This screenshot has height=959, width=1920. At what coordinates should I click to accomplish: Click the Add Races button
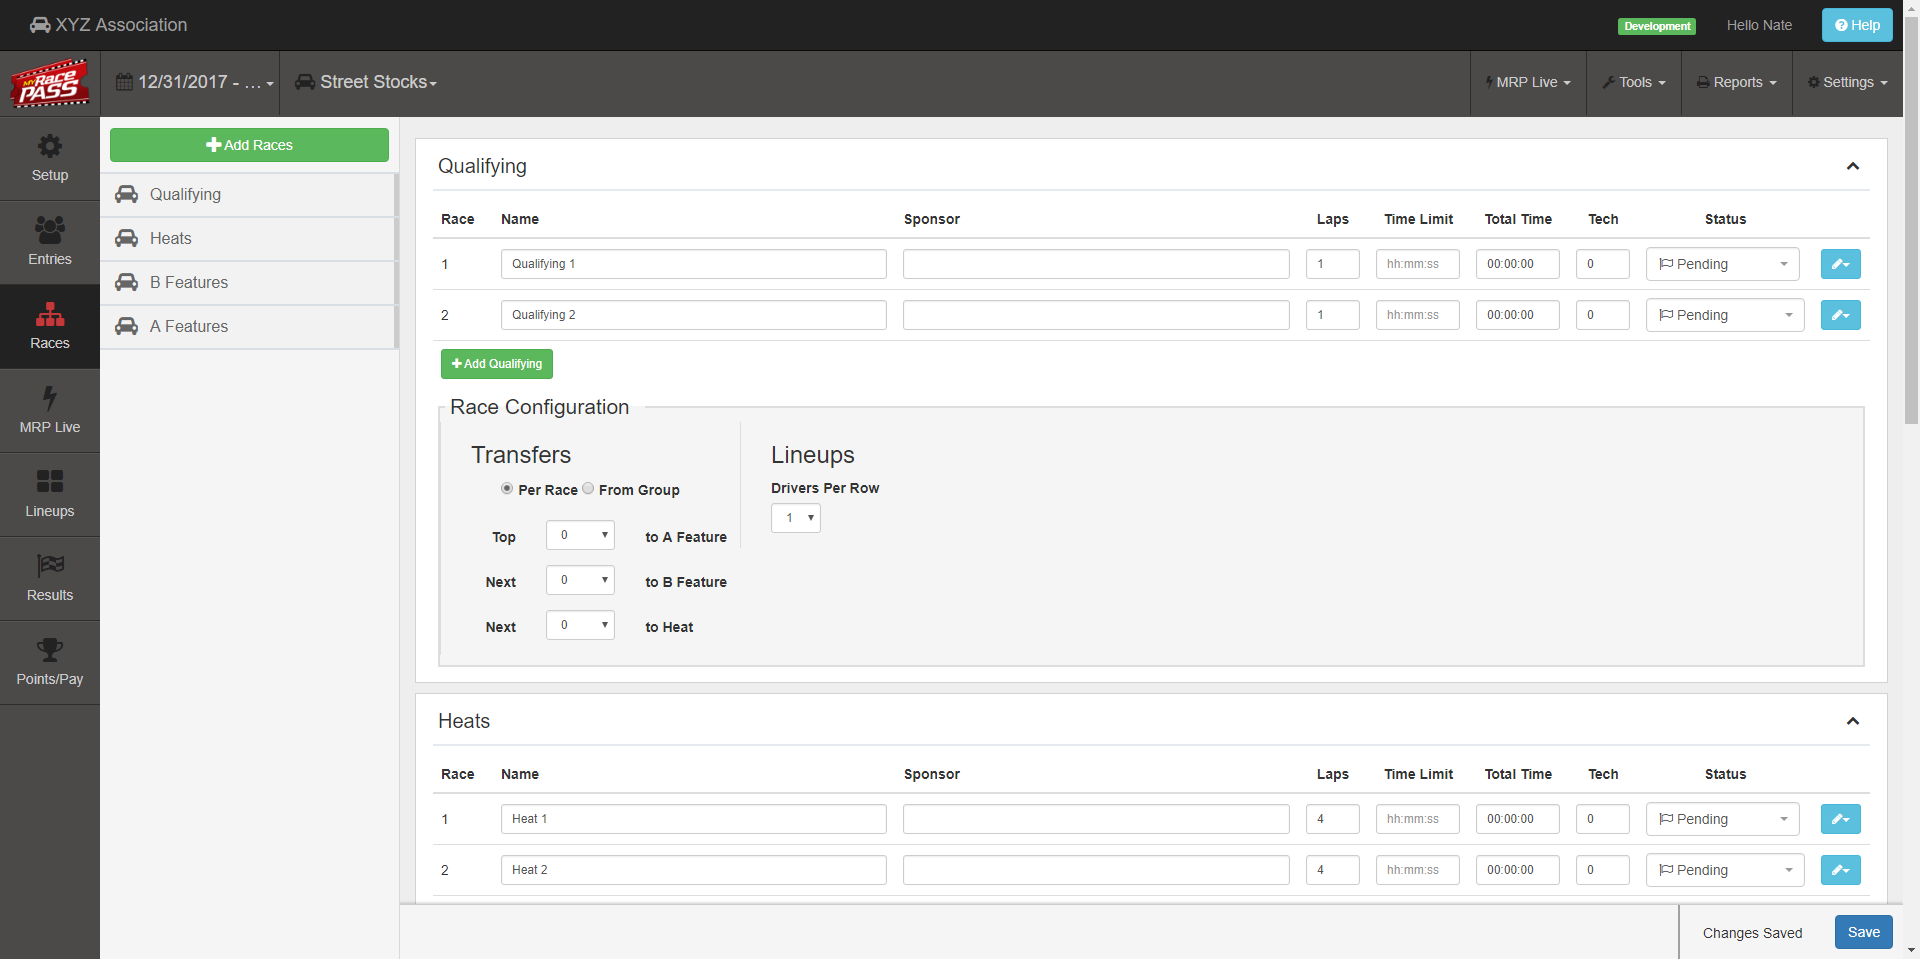(x=249, y=145)
